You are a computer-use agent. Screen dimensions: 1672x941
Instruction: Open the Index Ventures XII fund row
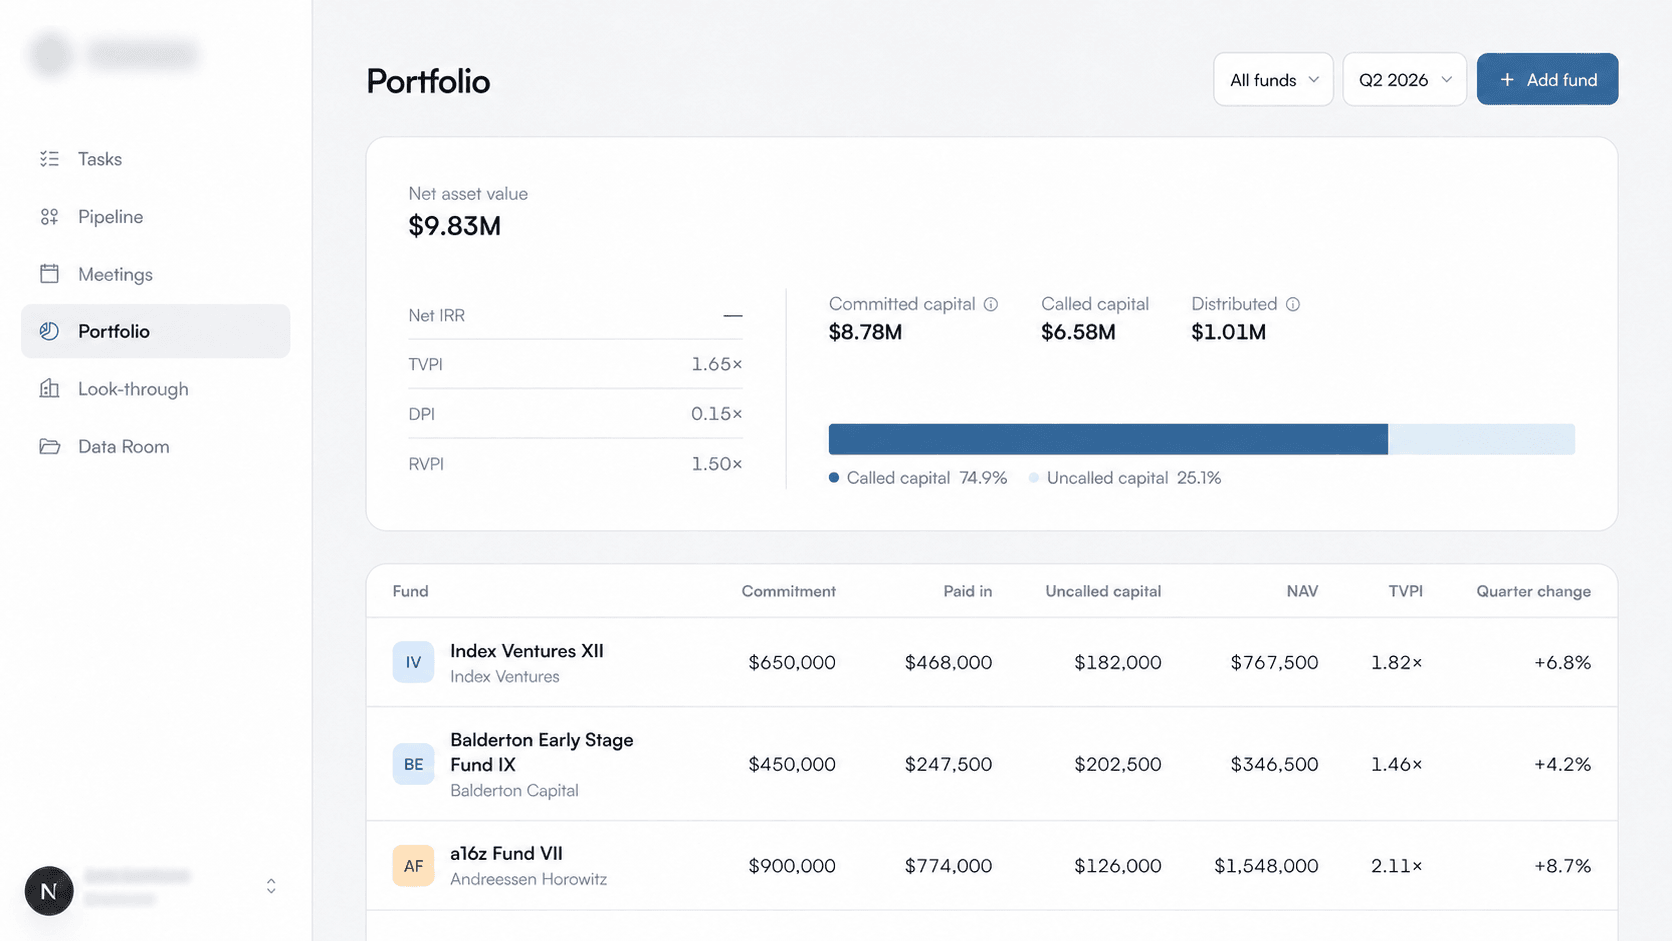coord(992,662)
